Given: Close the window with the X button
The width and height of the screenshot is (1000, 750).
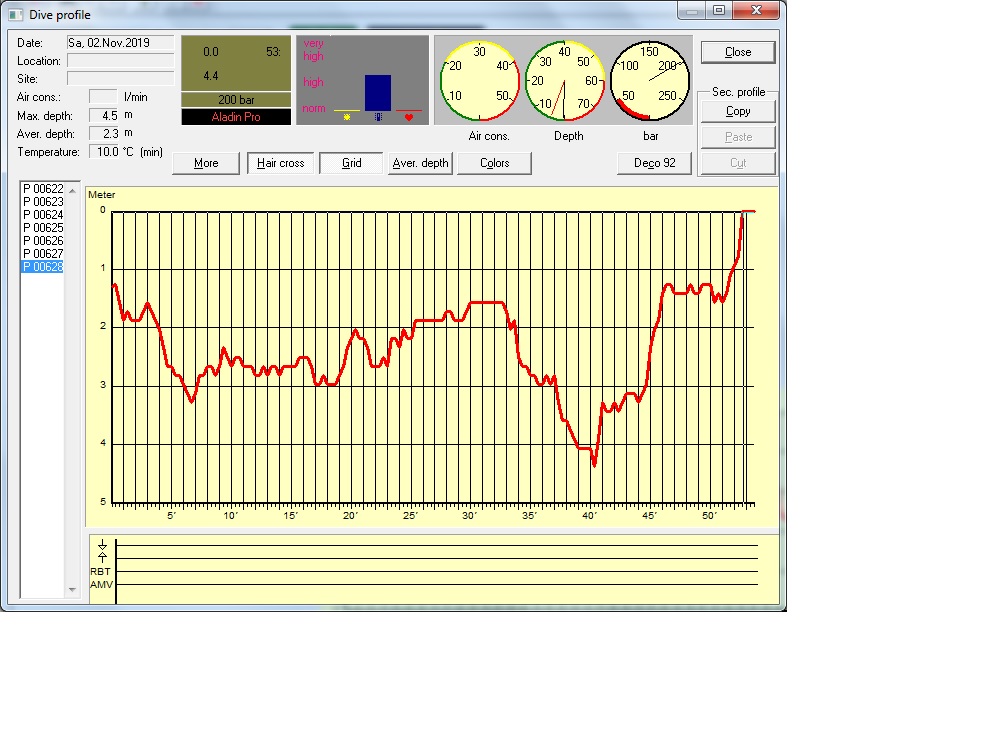Looking at the screenshot, I should (756, 10).
